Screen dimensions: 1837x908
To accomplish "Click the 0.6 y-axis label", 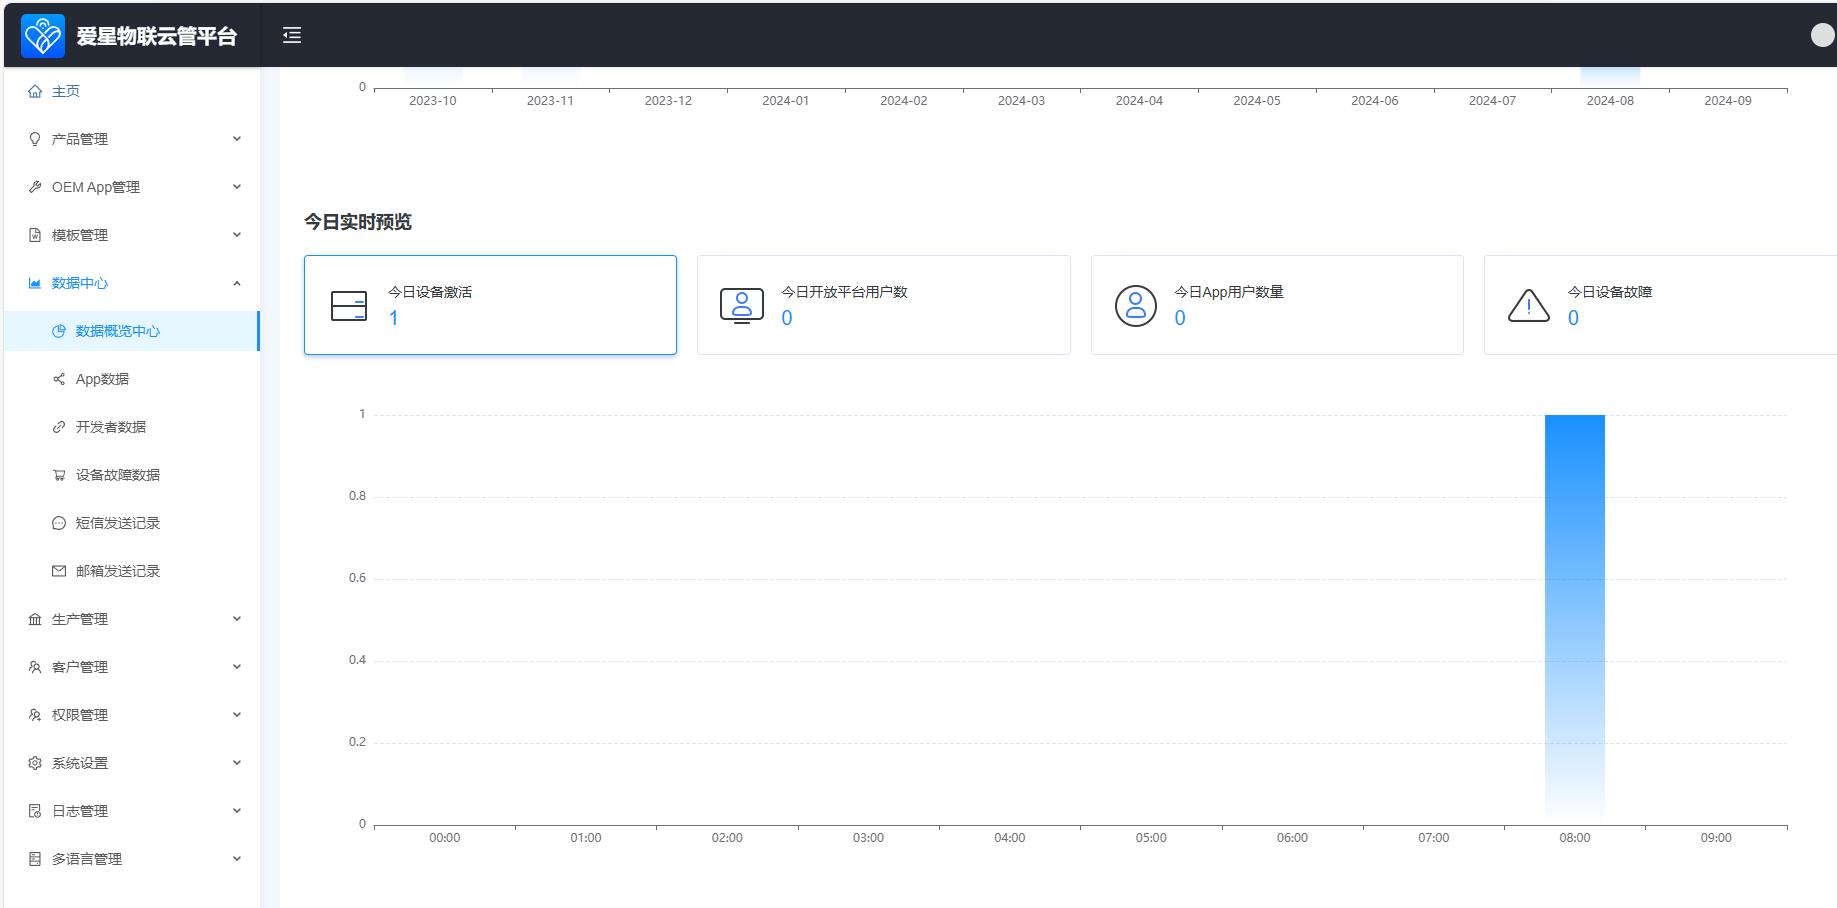I will (x=357, y=578).
